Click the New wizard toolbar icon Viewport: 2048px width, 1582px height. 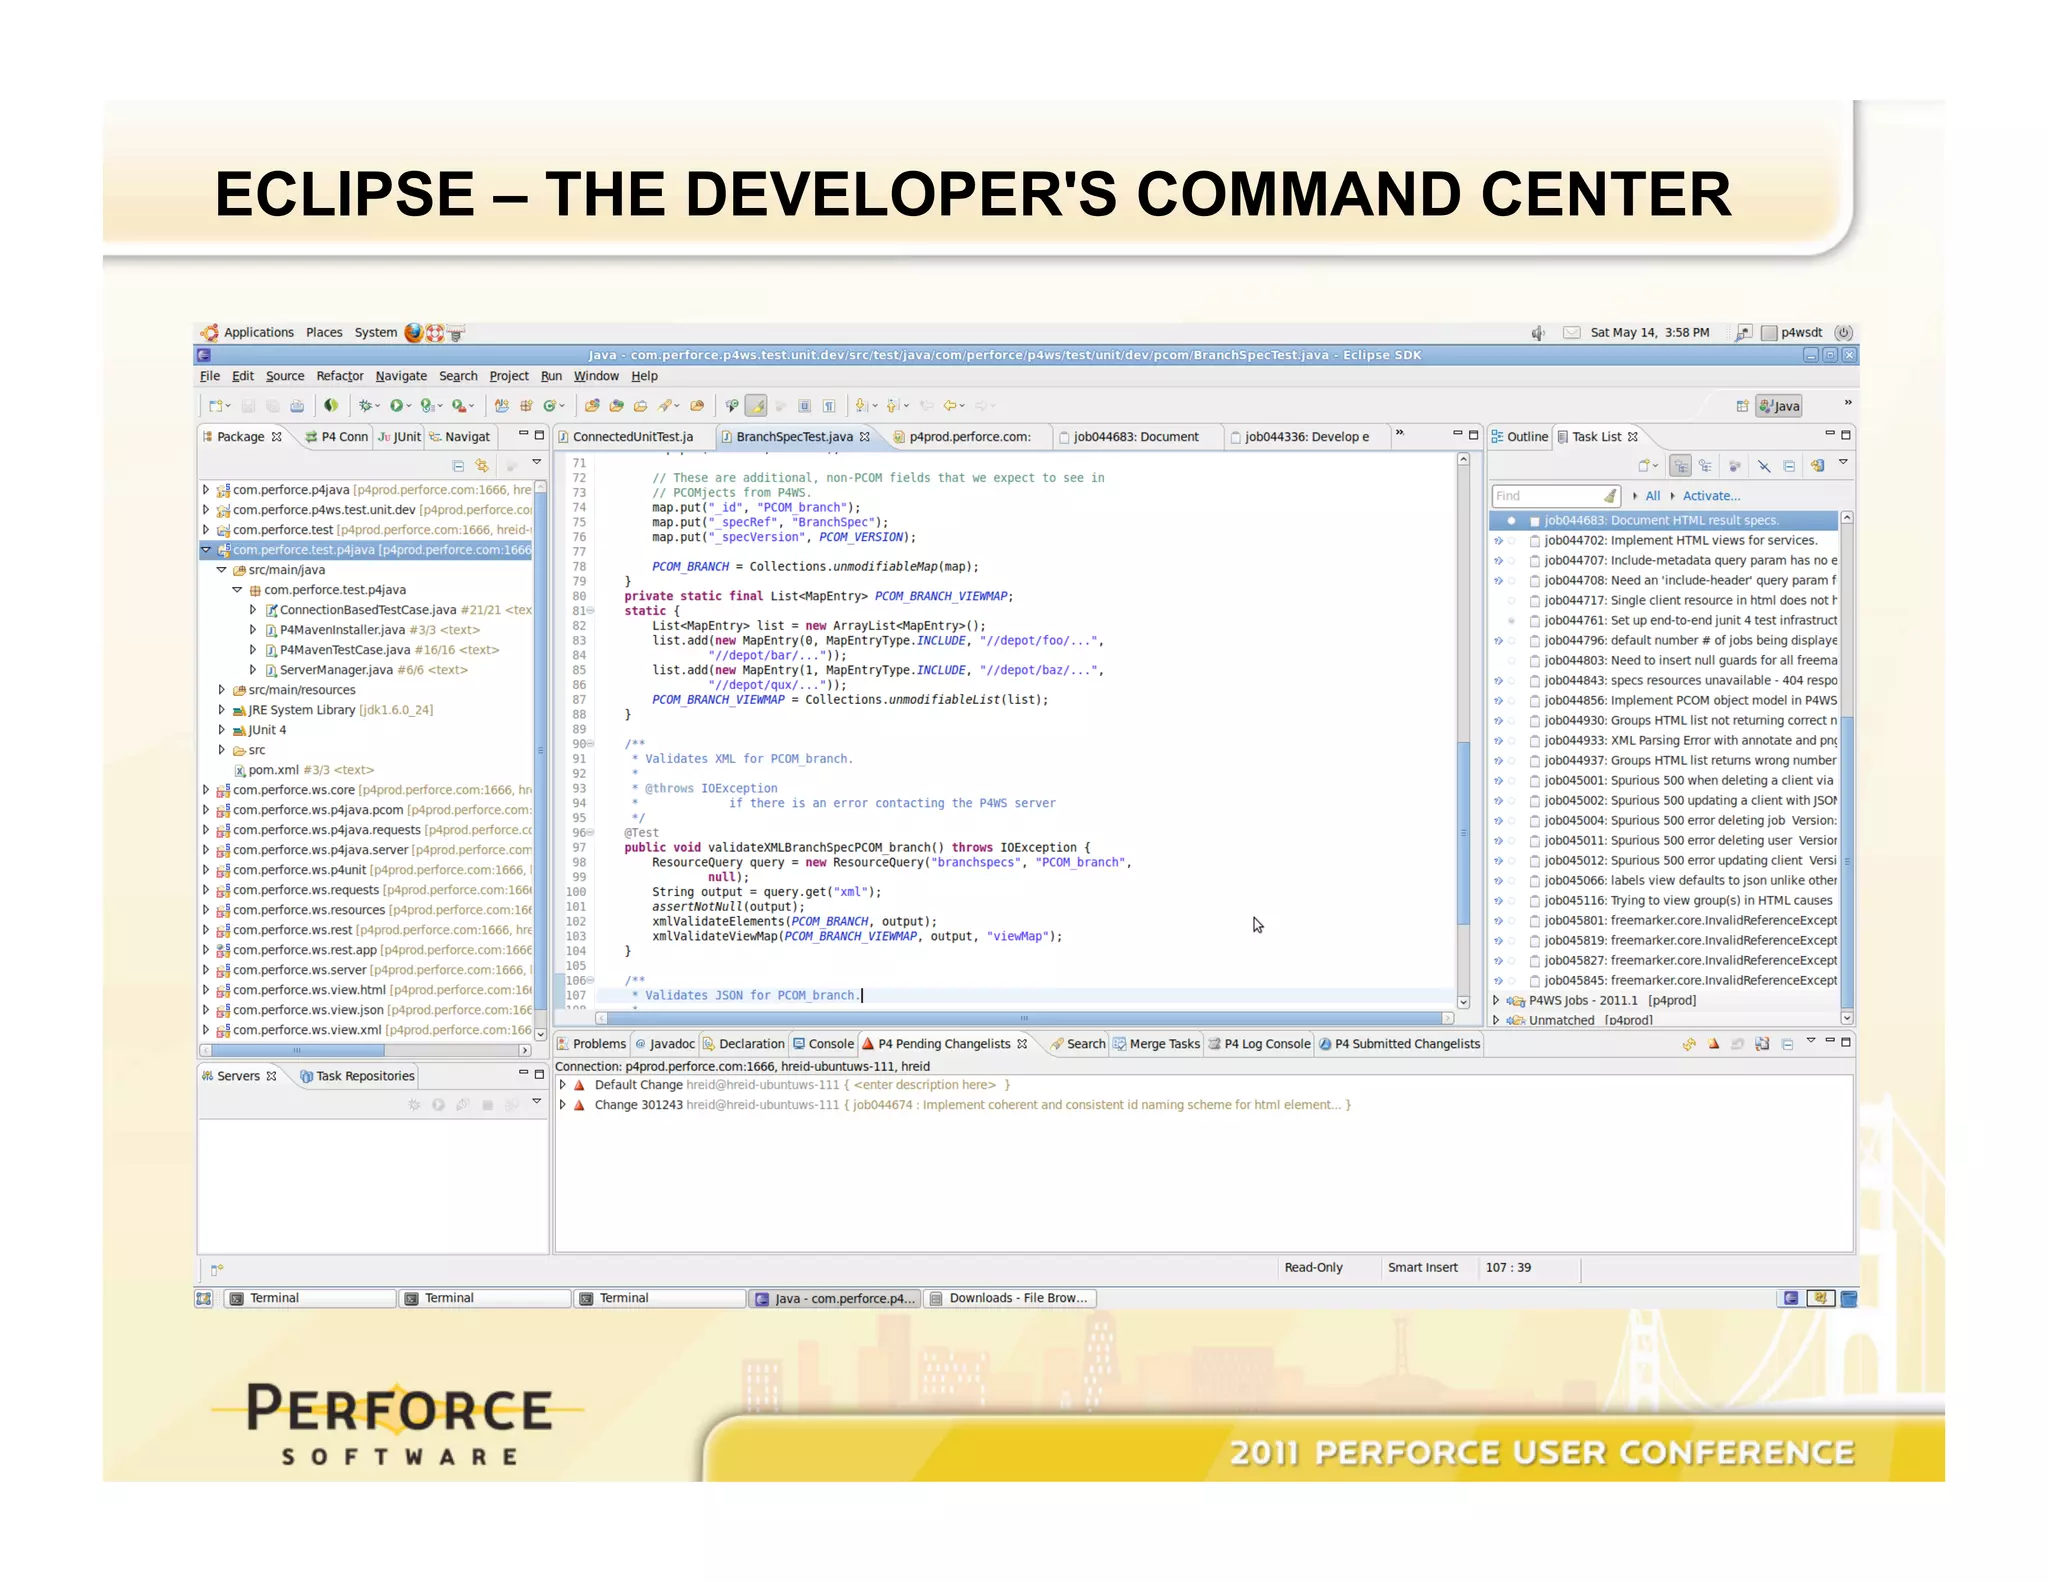(218, 406)
